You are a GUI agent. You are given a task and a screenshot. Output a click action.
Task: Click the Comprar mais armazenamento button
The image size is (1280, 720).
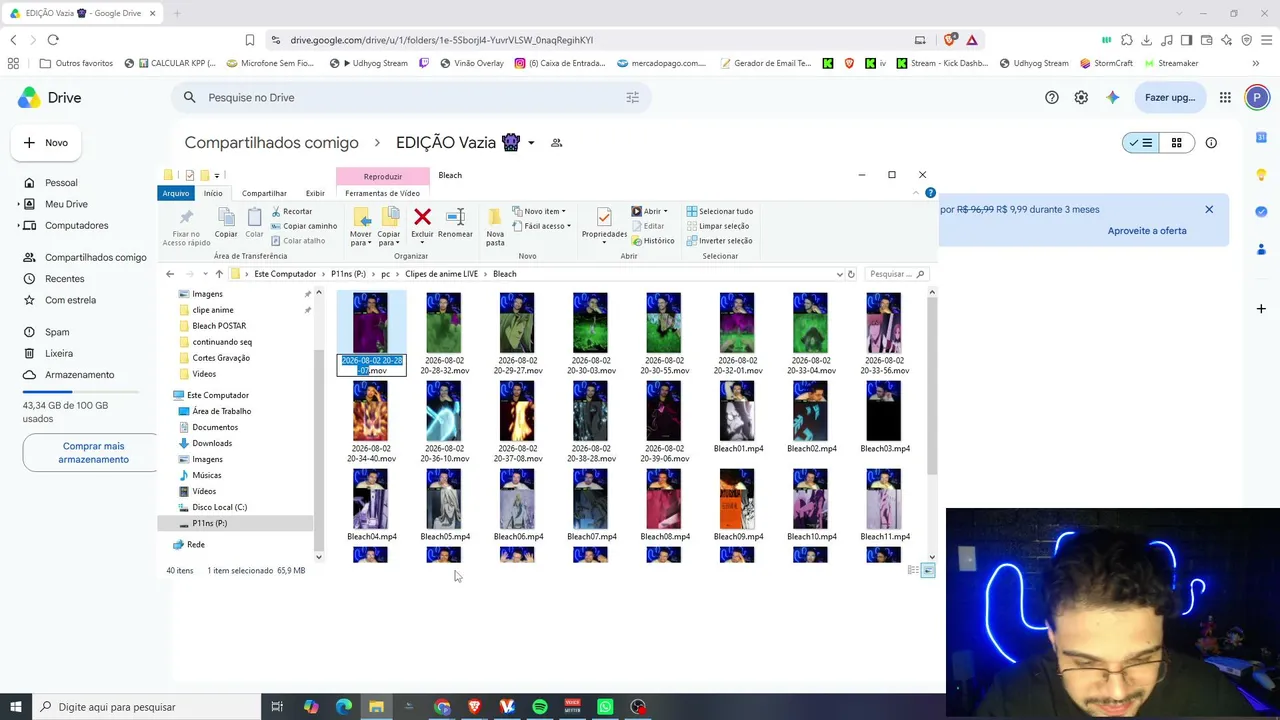(93, 453)
